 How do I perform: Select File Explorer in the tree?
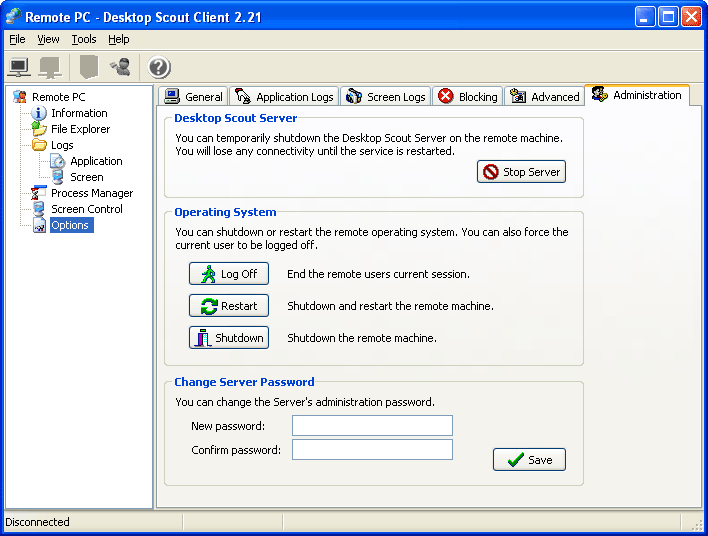[80, 129]
